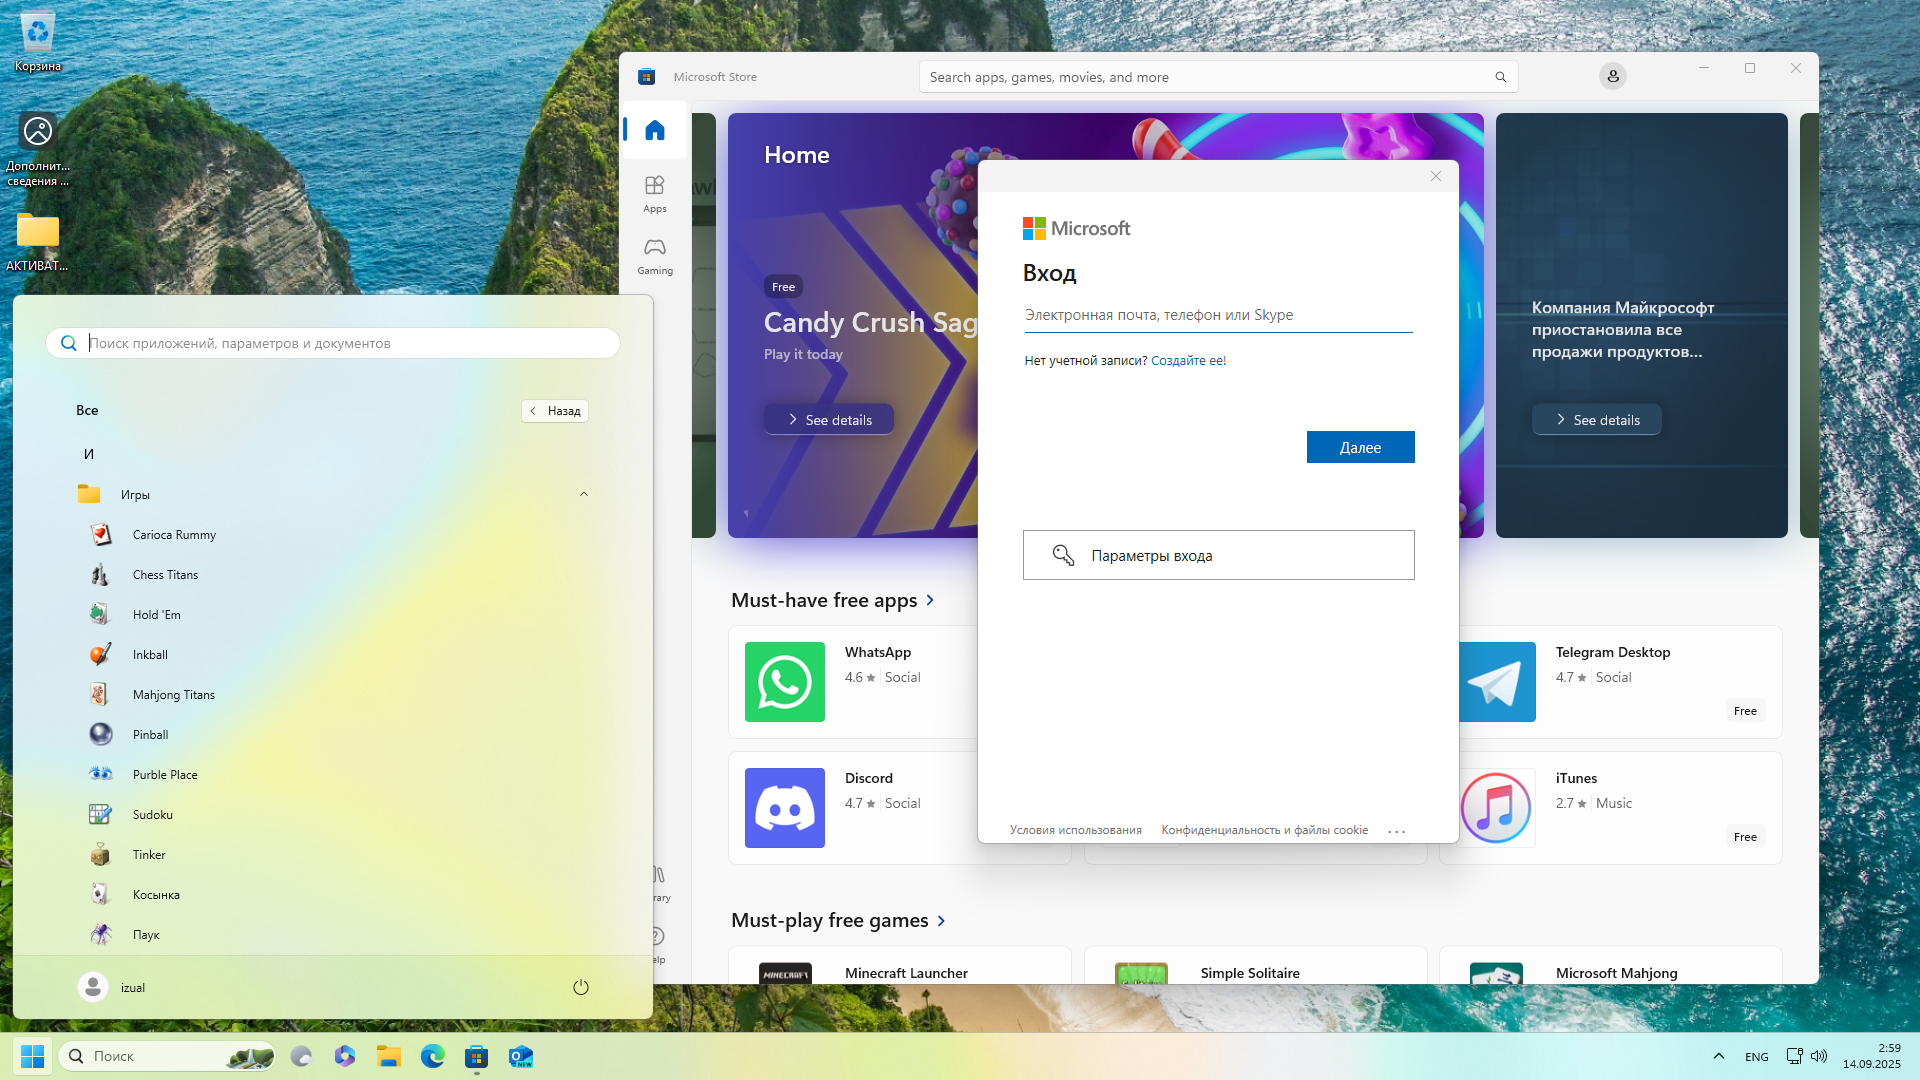1920x1080 pixels.
Task: Click the power button in Start menu
Action: click(581, 987)
